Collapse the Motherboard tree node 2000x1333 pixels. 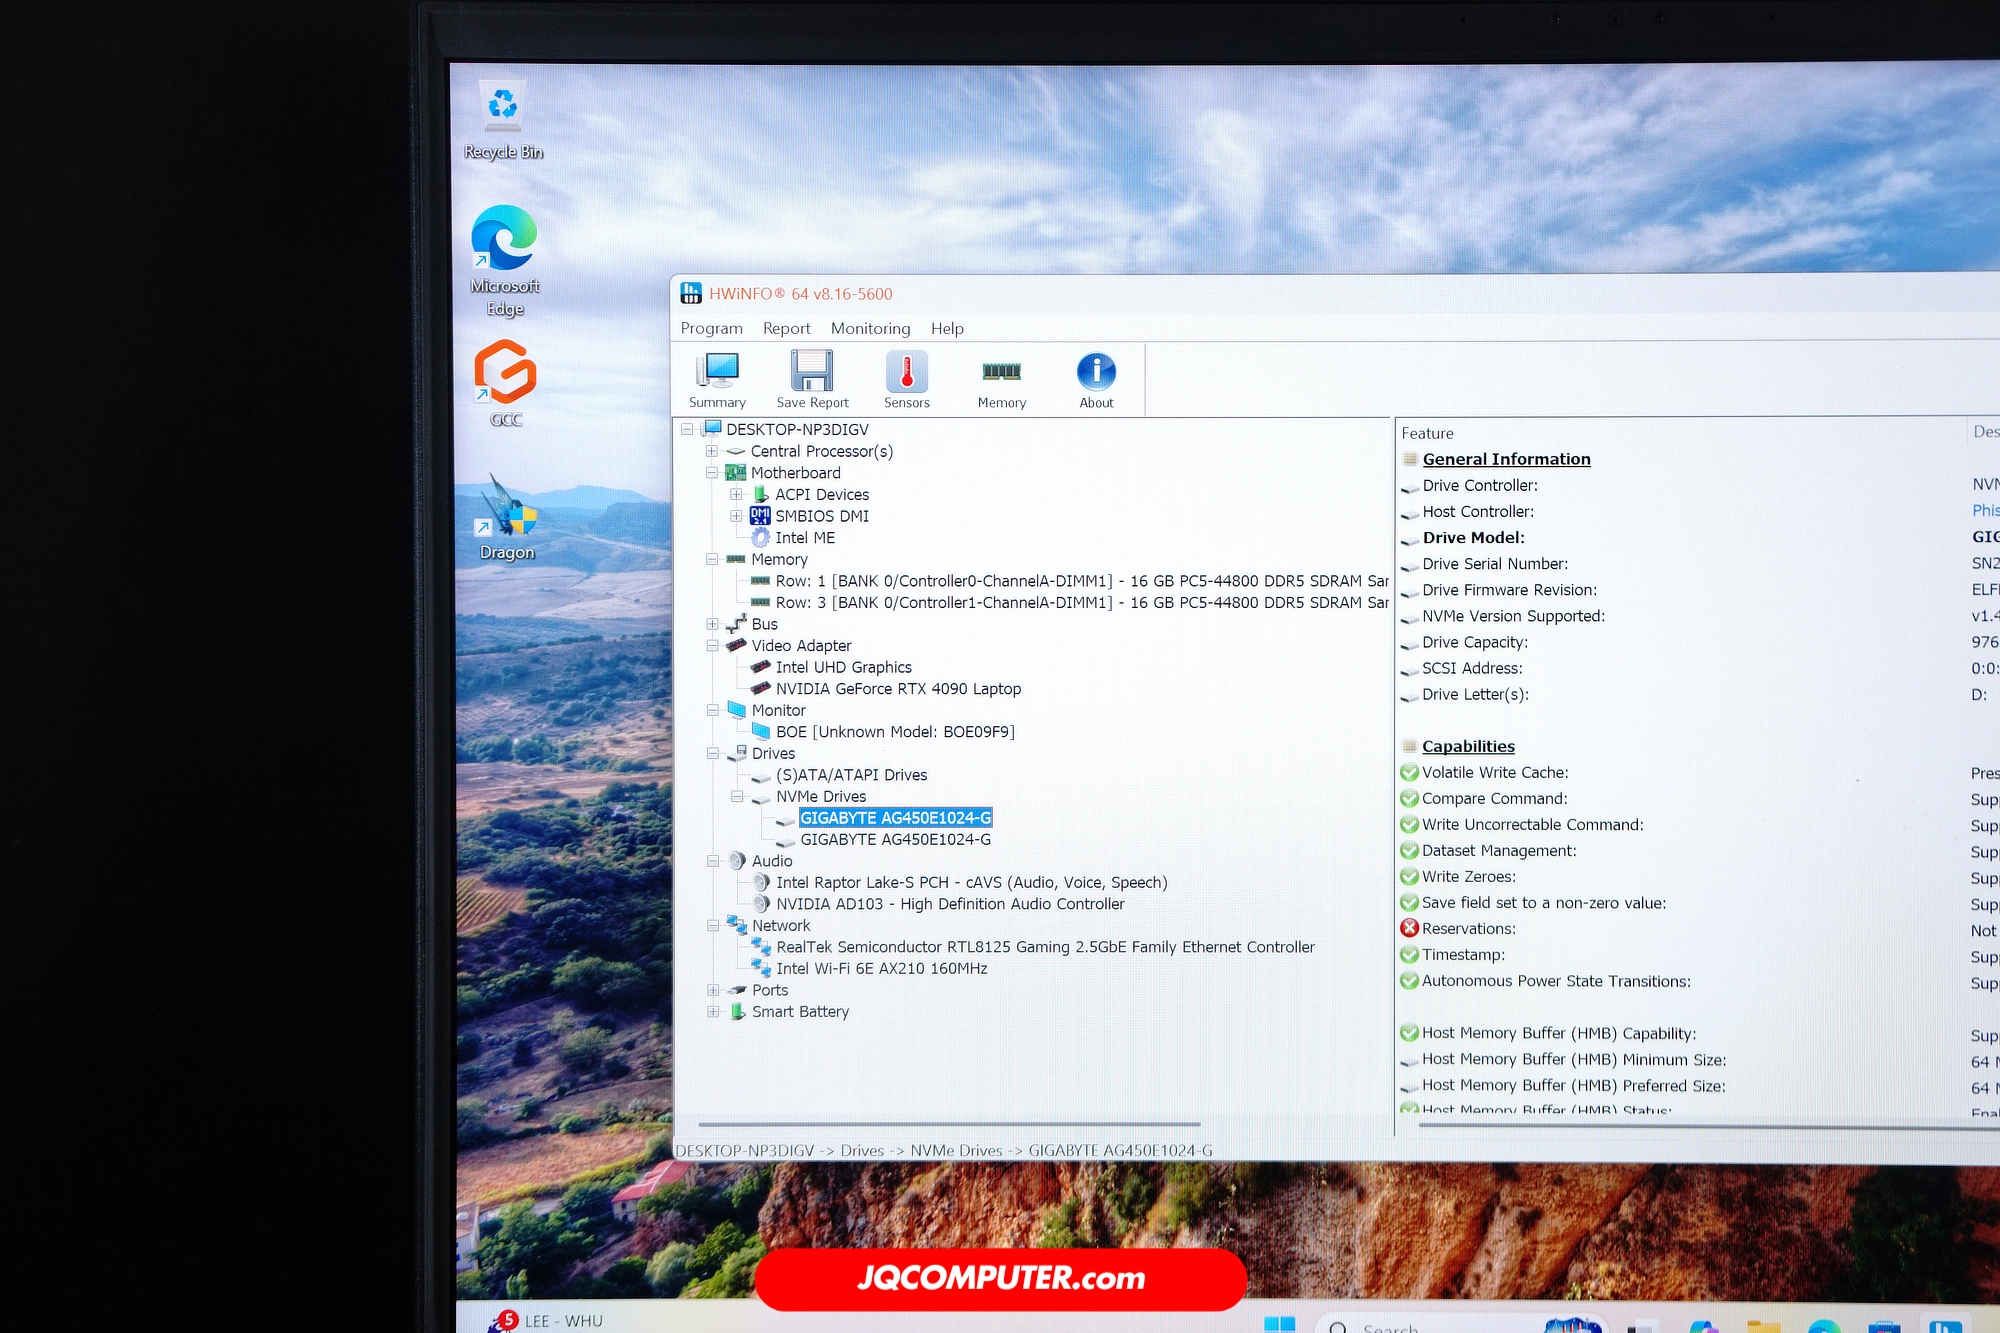(x=712, y=473)
